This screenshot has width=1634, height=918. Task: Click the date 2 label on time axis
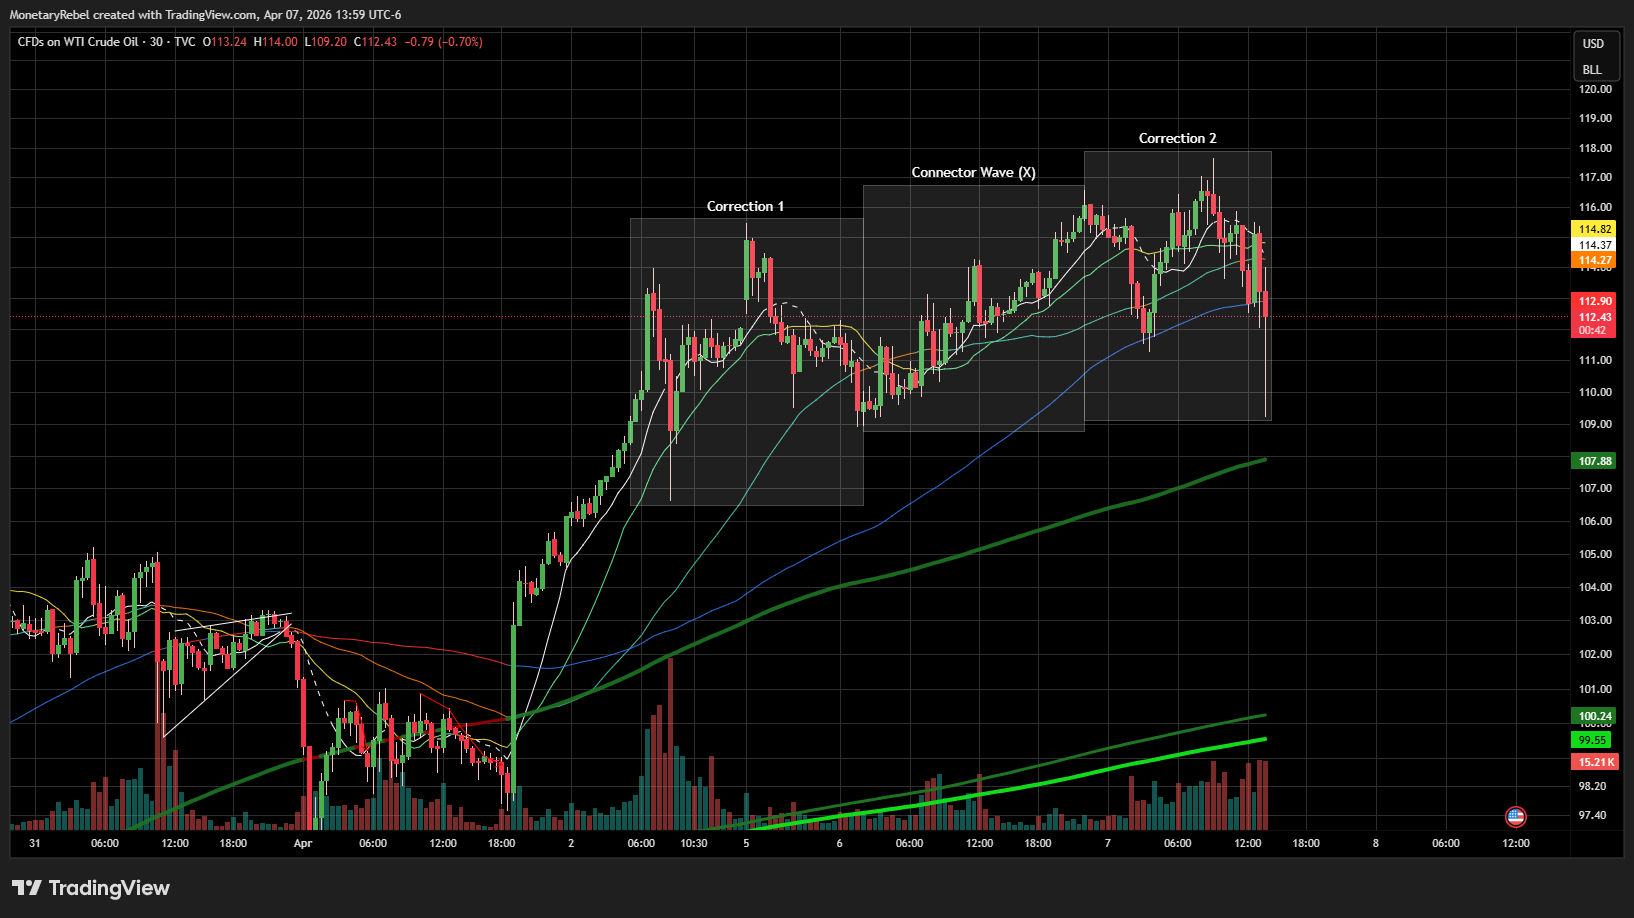571,843
